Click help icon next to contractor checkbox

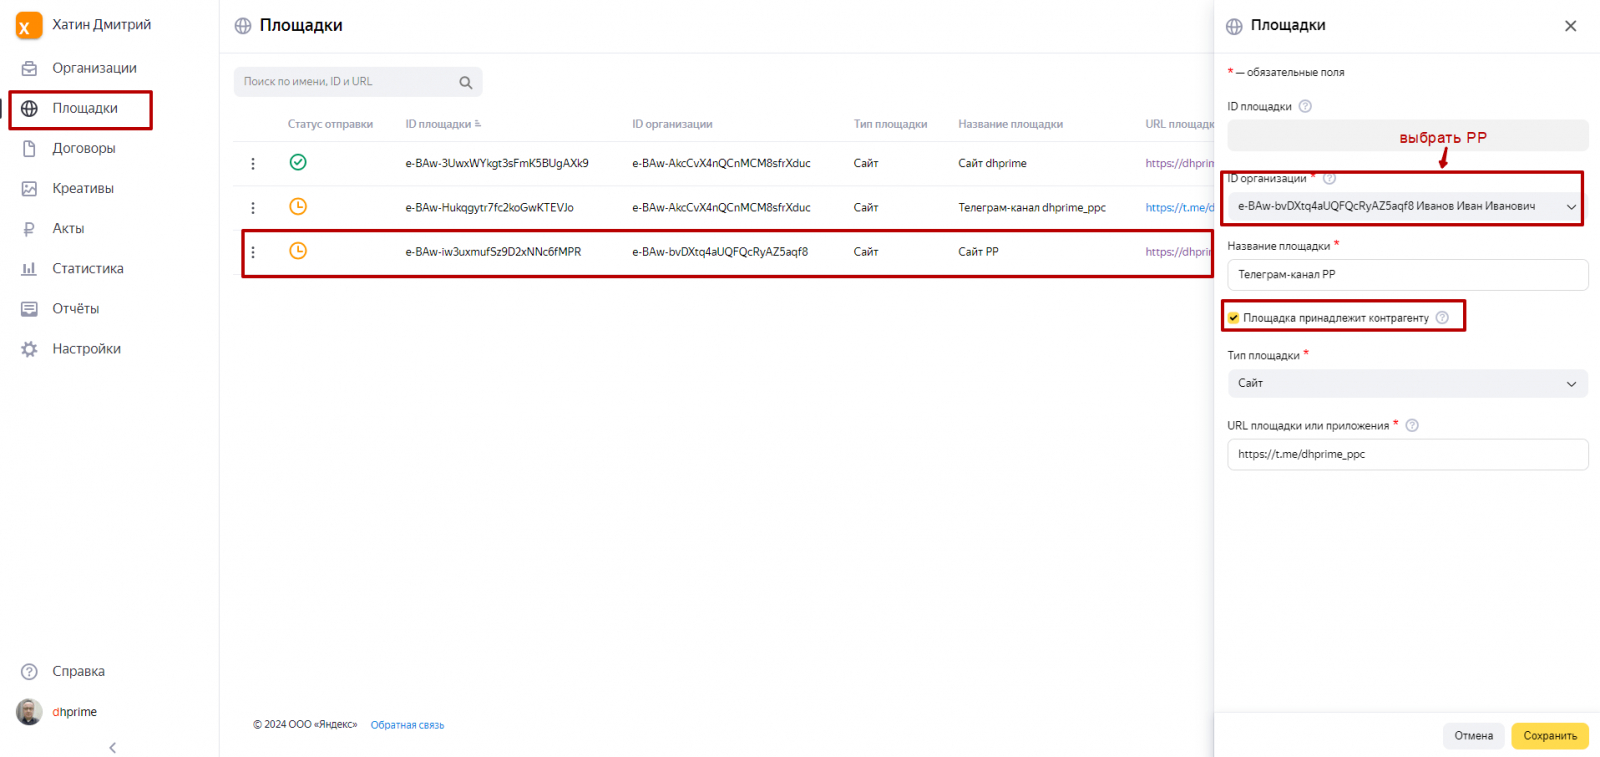(x=1442, y=318)
